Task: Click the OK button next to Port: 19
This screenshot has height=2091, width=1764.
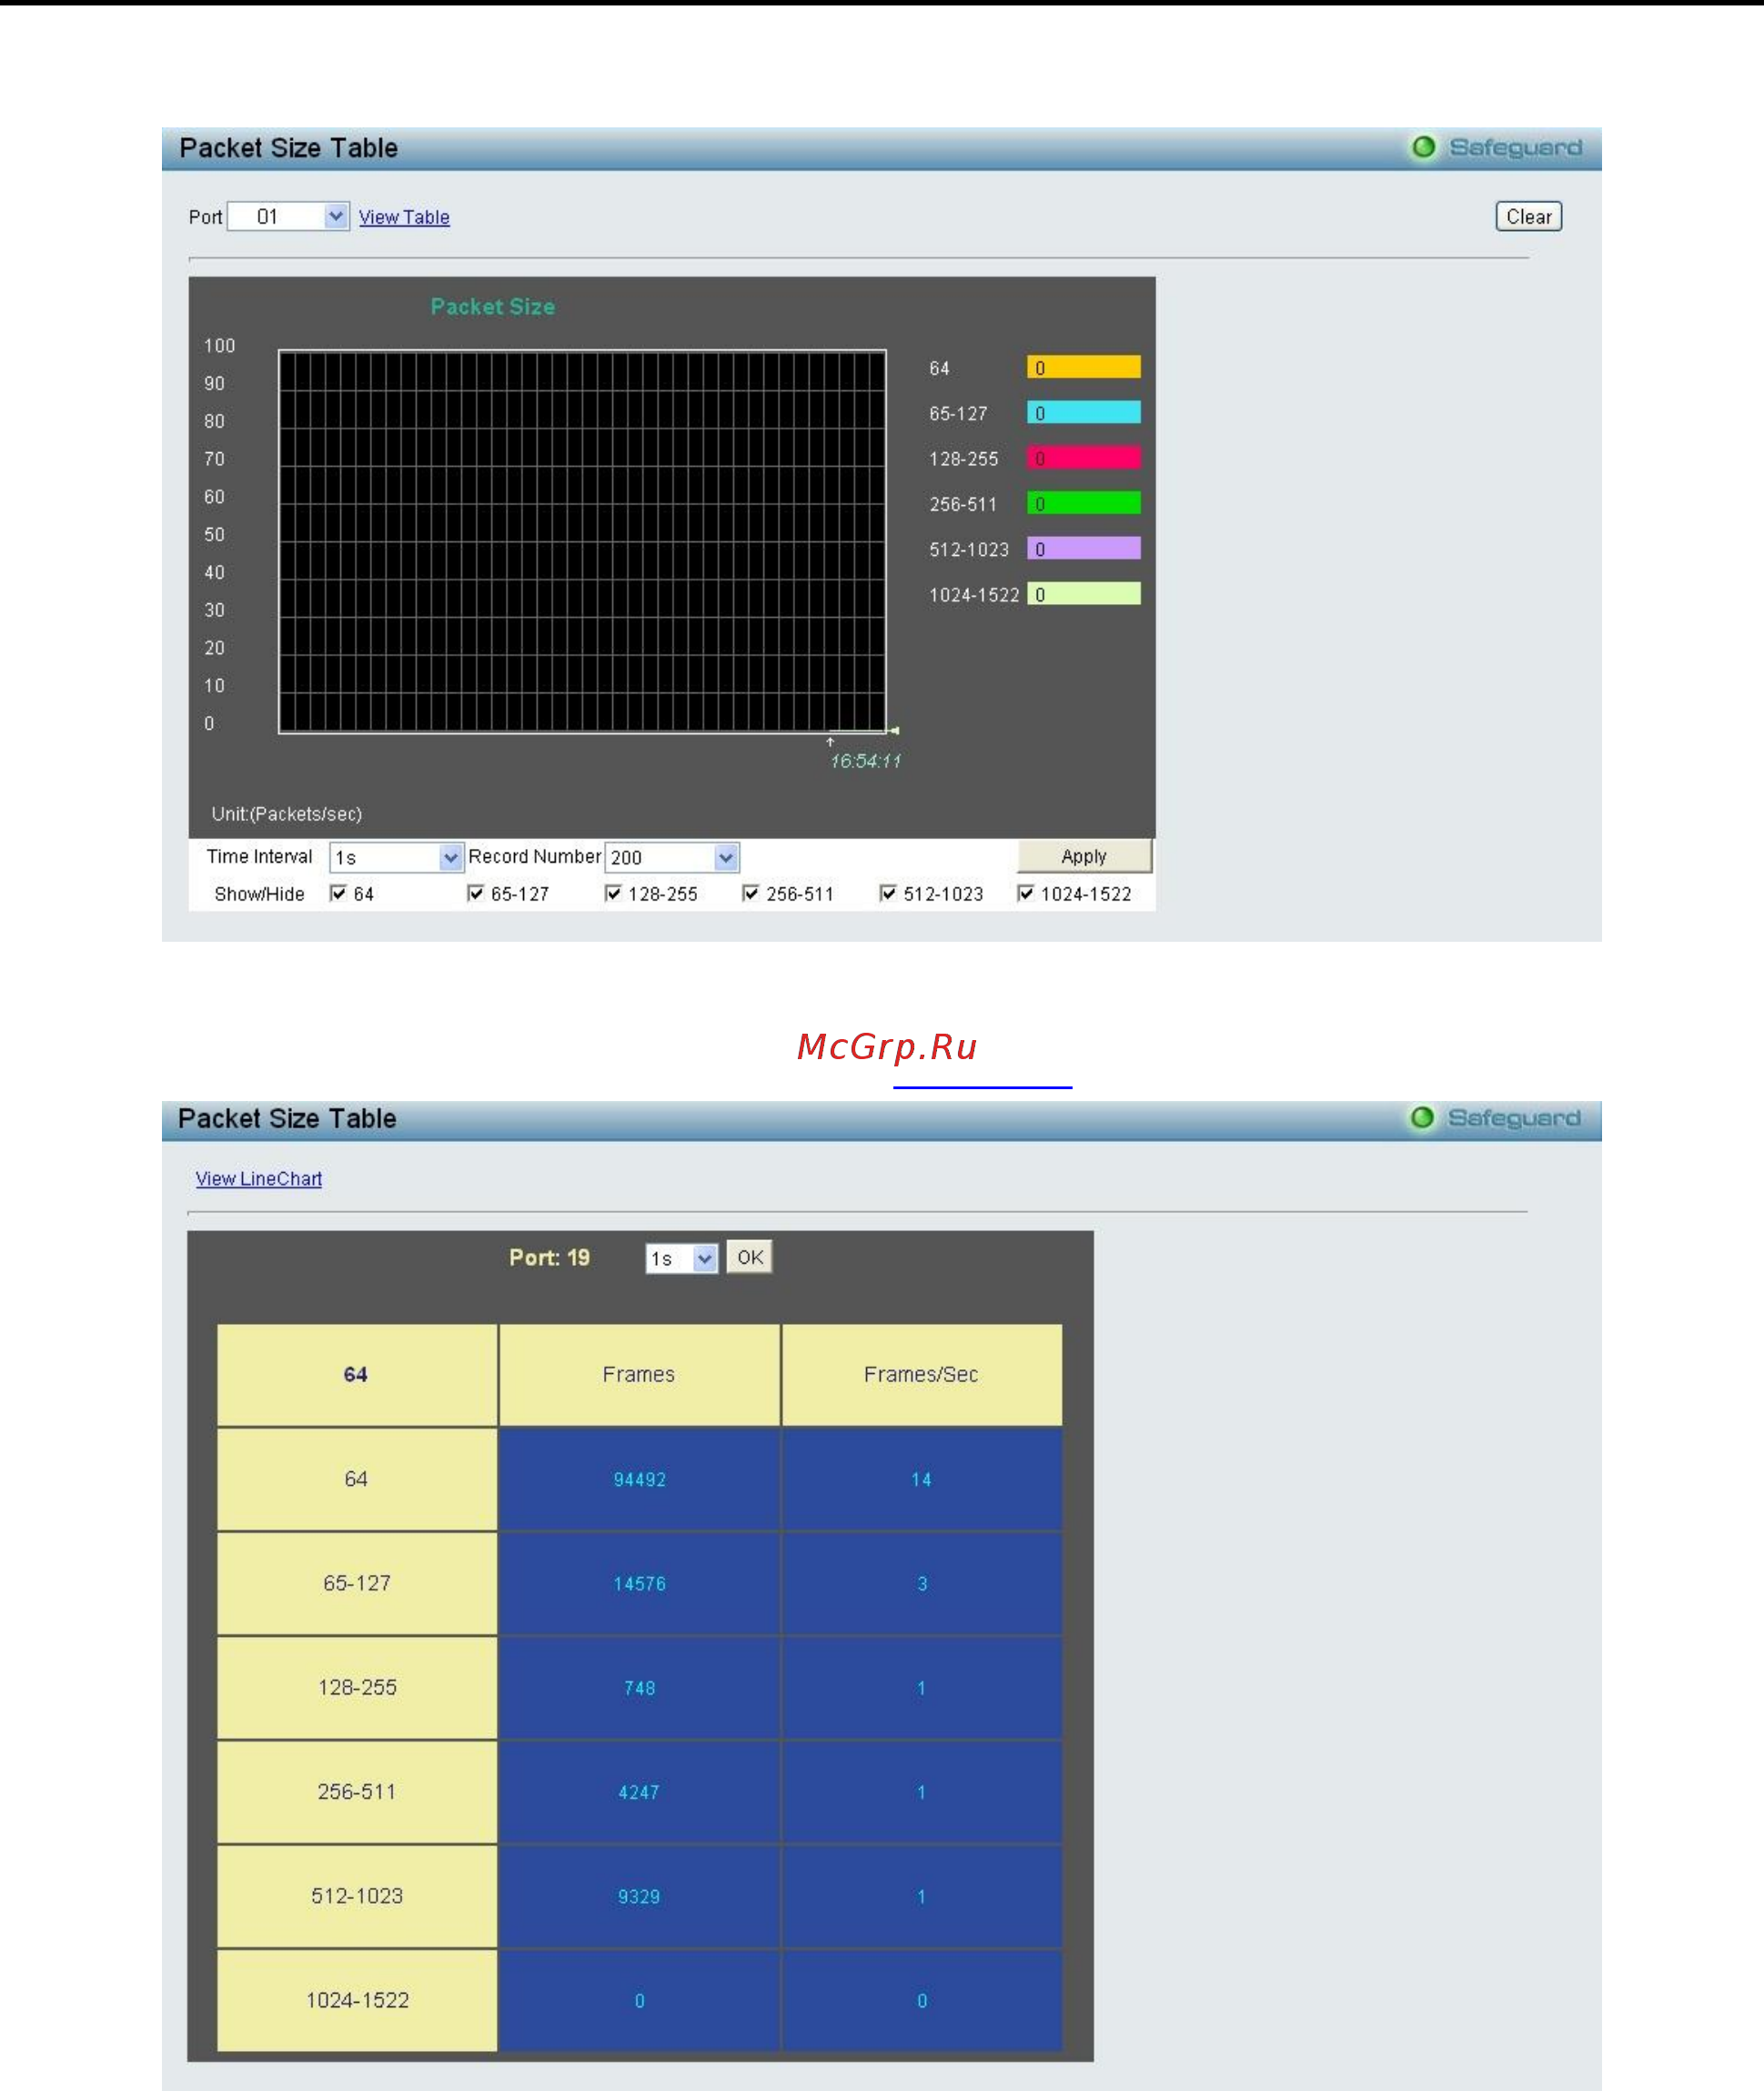Action: click(x=749, y=1257)
